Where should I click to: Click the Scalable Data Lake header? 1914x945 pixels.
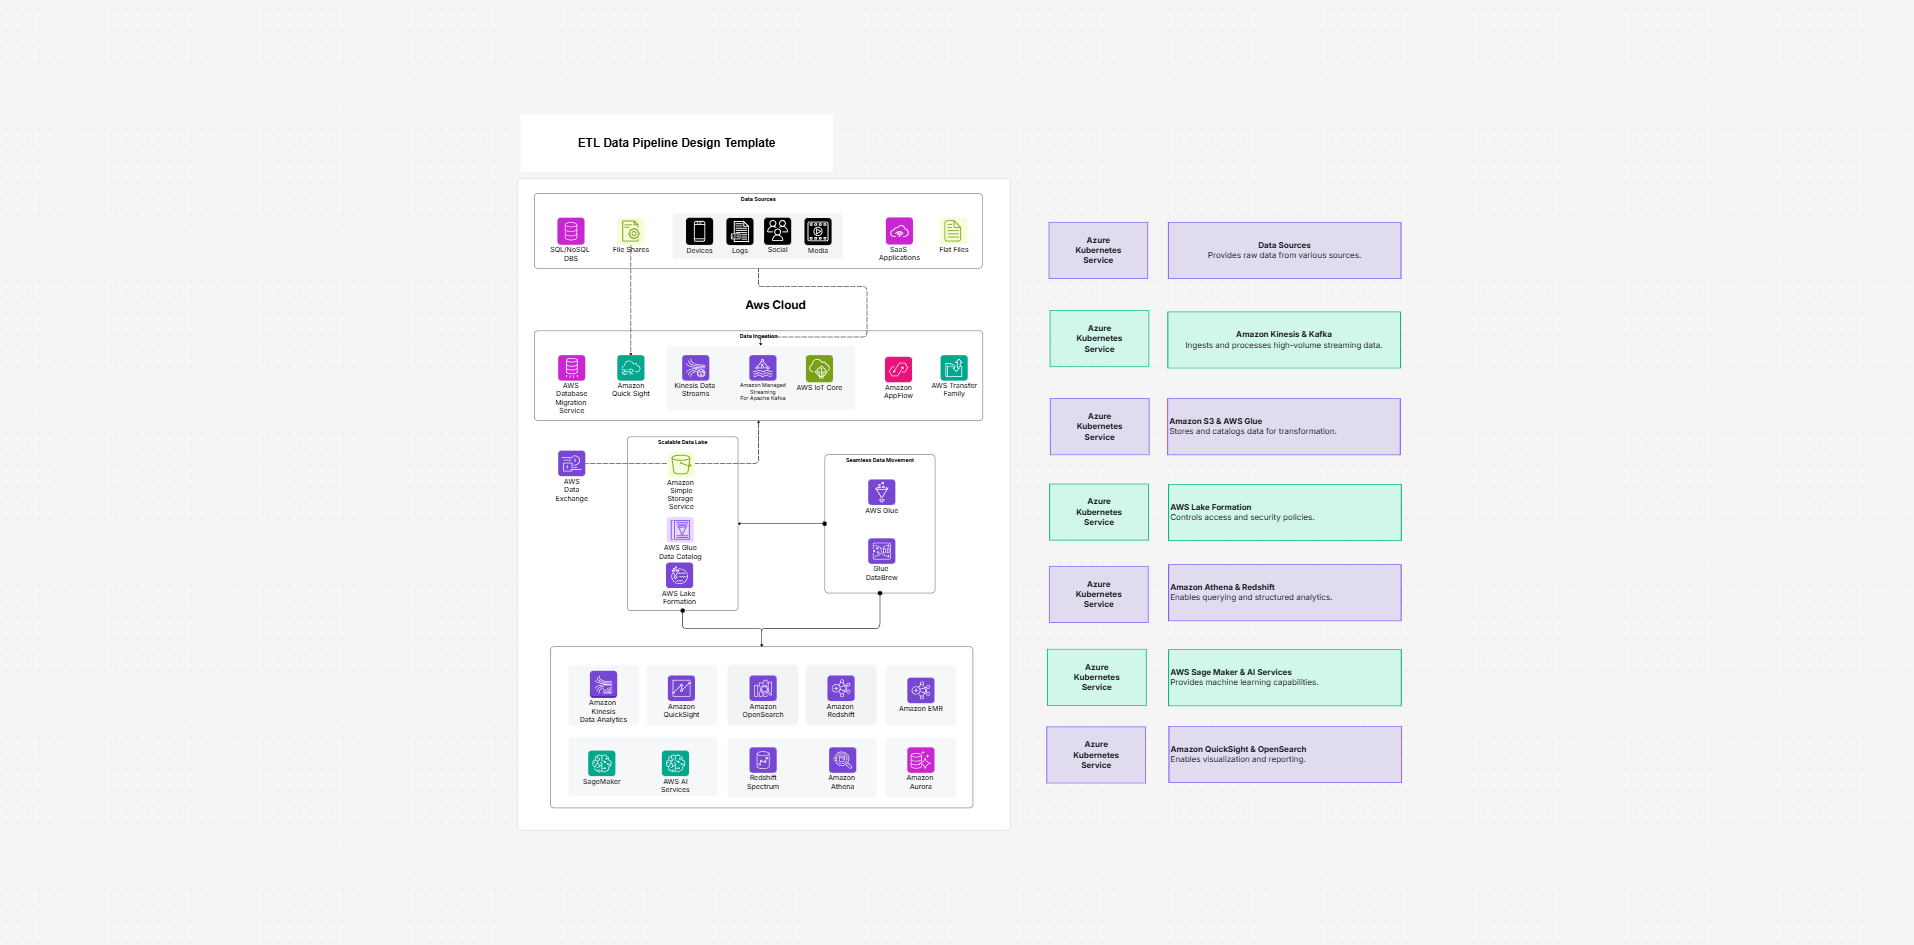coord(682,442)
